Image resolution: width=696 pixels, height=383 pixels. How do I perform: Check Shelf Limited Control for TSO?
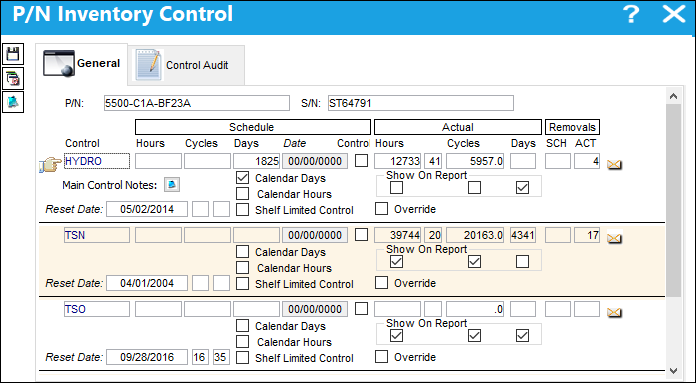click(242, 358)
